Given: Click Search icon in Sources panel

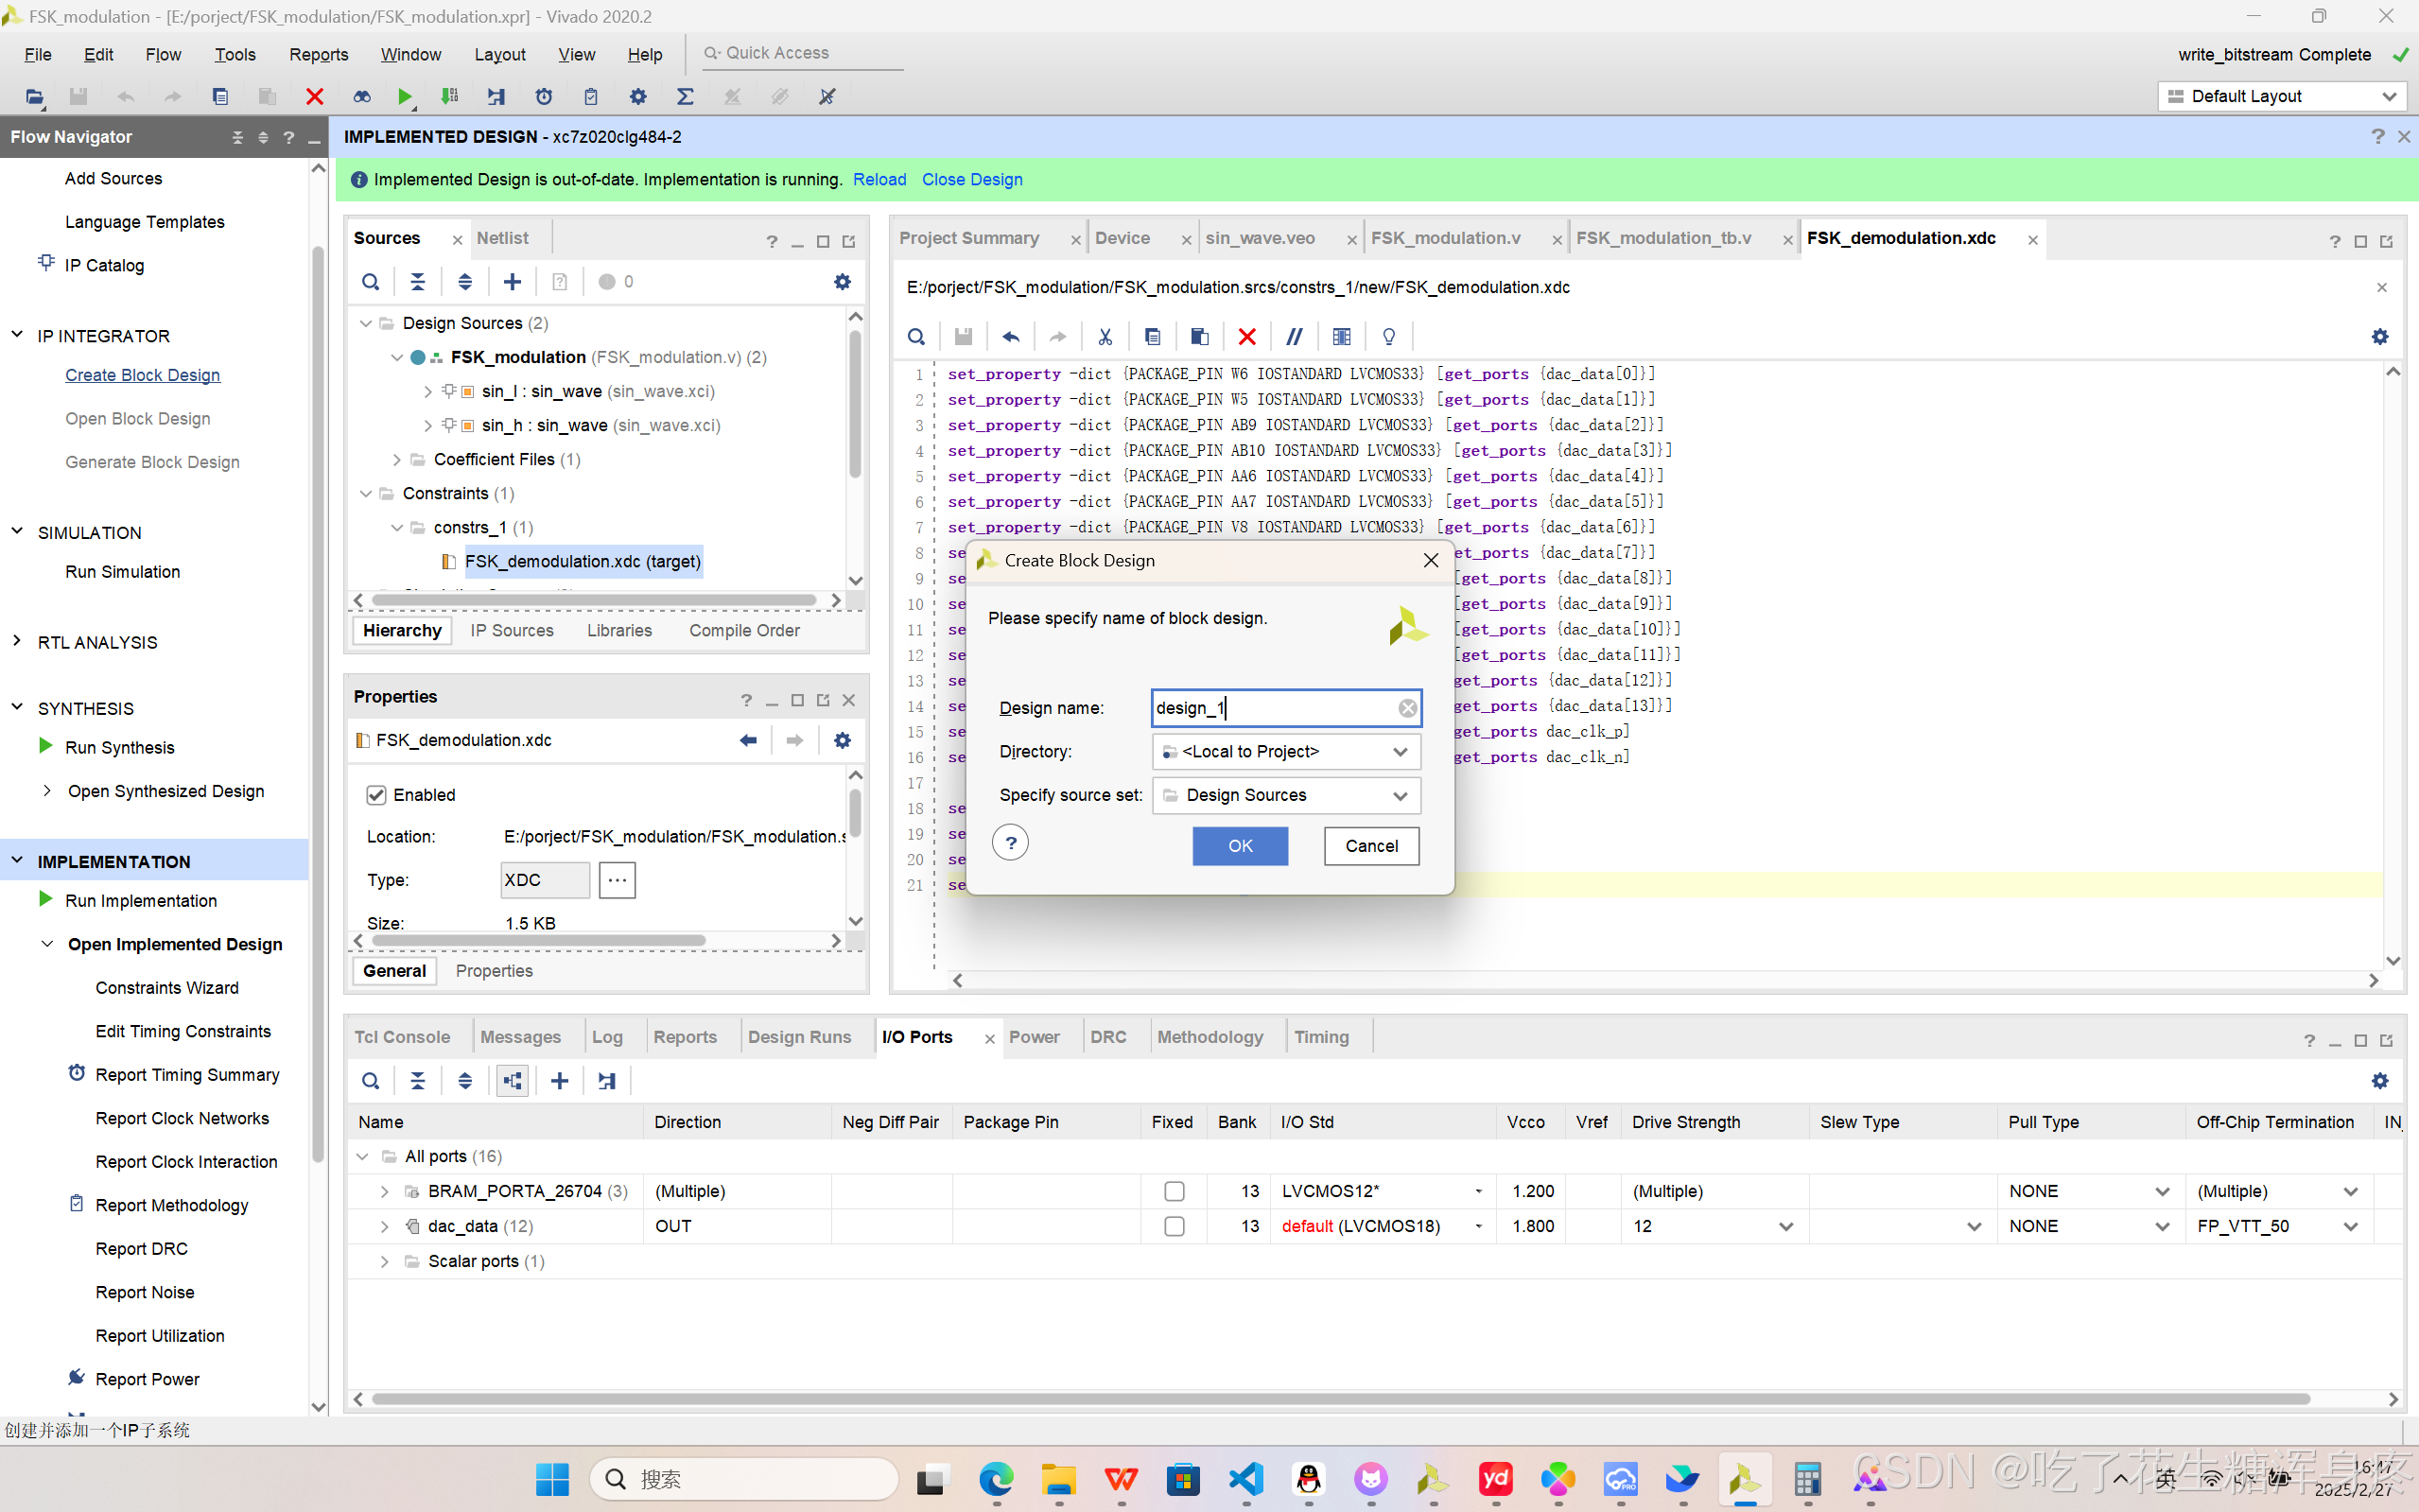Looking at the screenshot, I should 370,282.
